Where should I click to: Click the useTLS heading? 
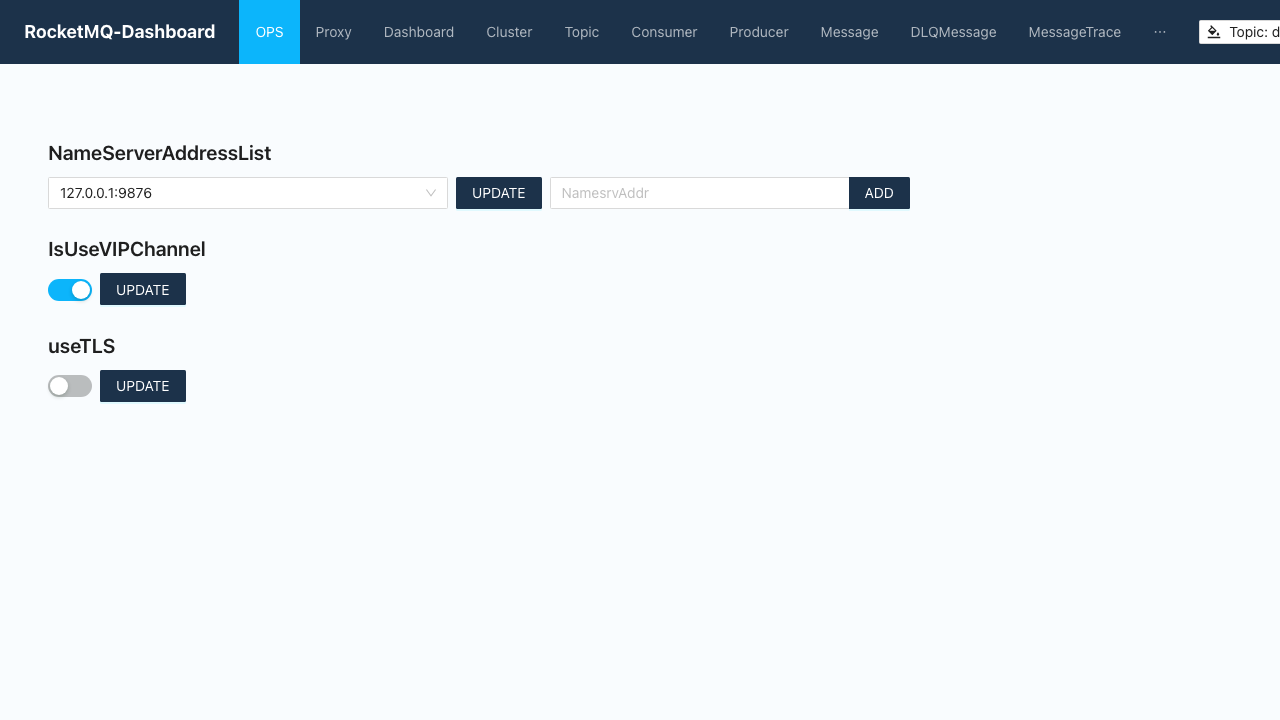[x=82, y=346]
